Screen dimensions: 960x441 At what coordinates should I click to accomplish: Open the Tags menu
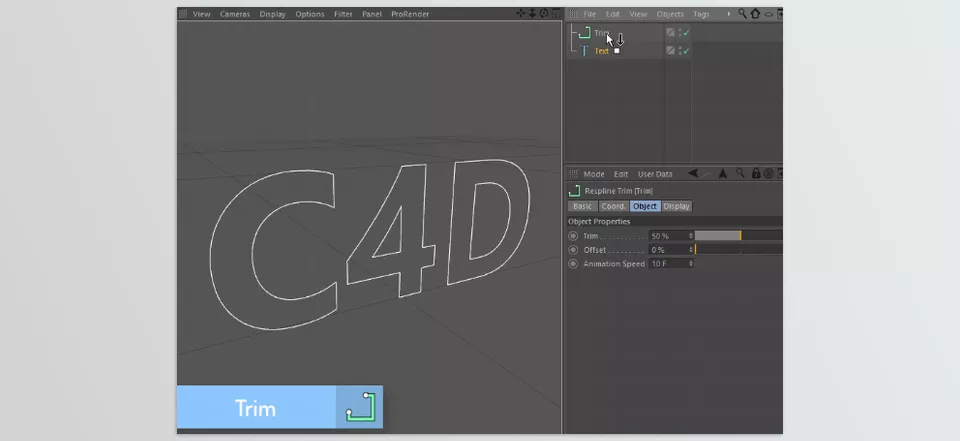702,14
